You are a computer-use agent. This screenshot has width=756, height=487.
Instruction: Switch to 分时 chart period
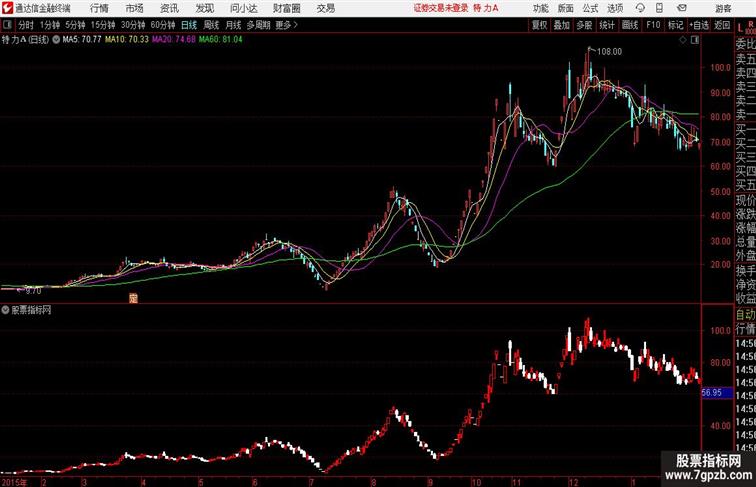(x=26, y=25)
